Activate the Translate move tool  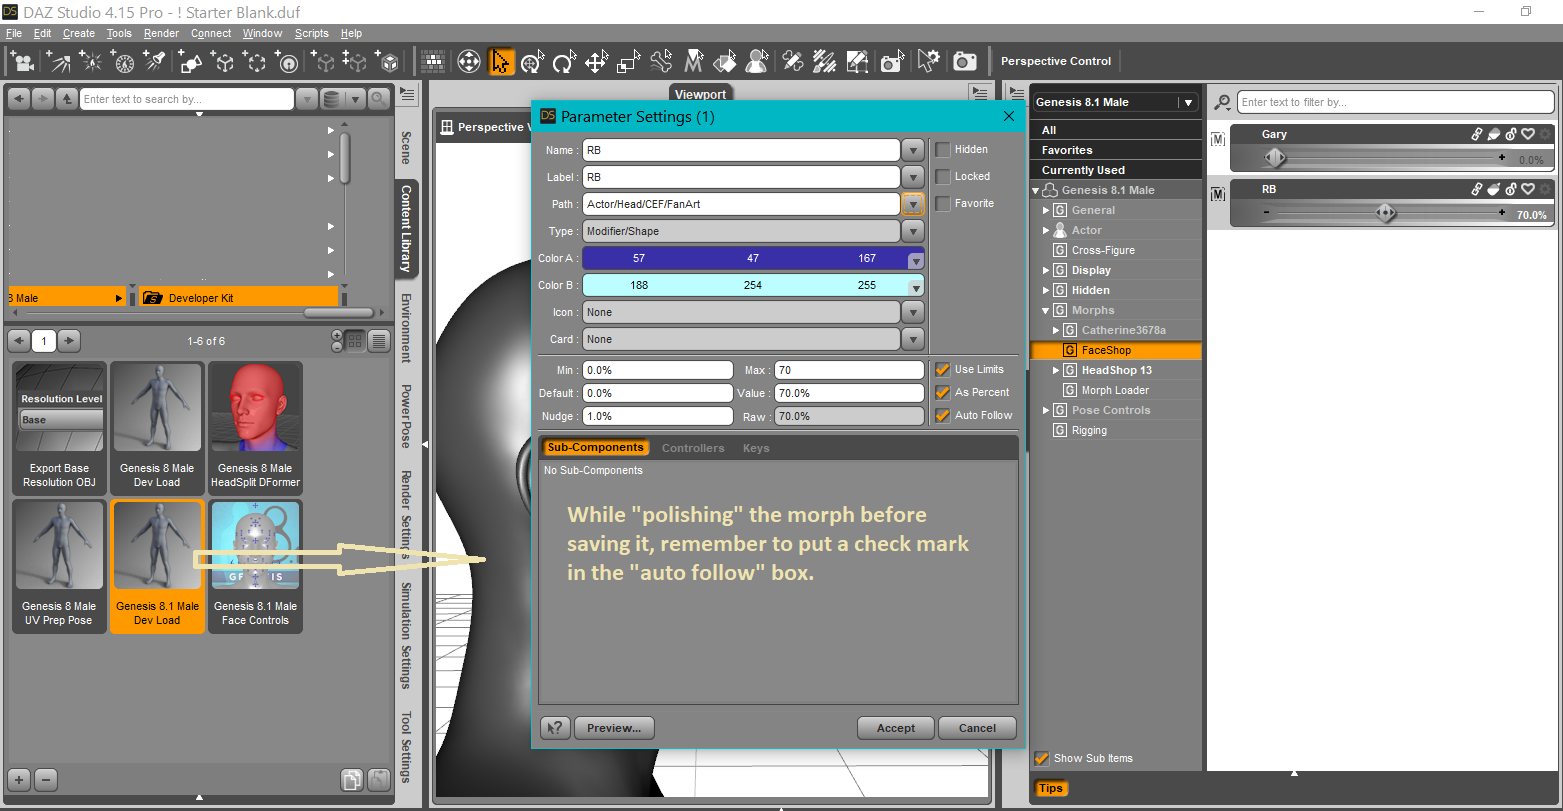point(596,62)
